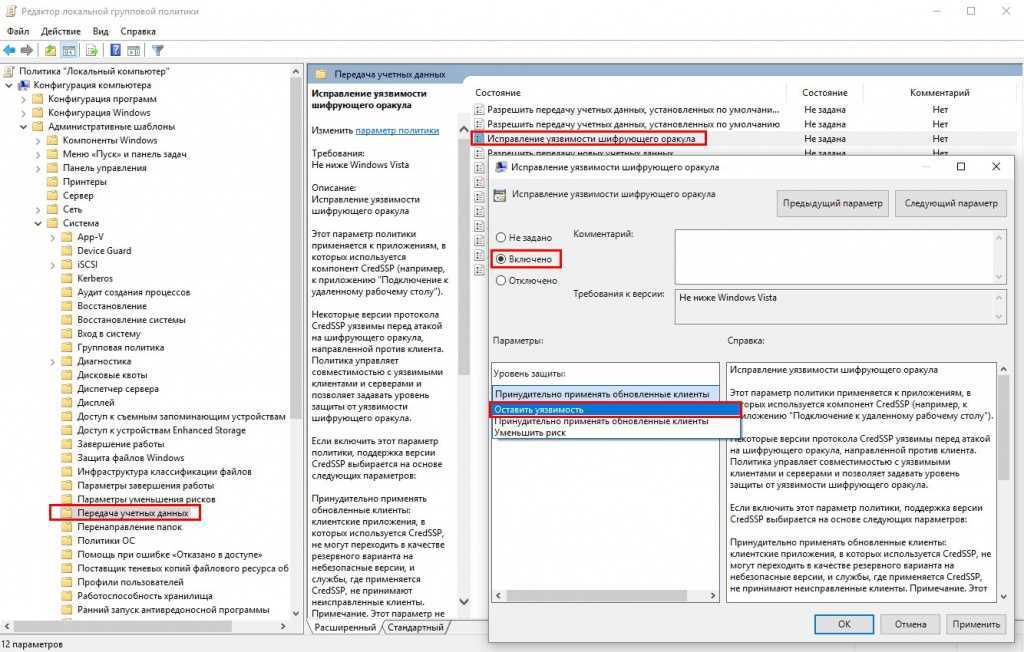Screen dimensions: 1024x652
Task: Open the 'Действие' menu
Action: pyautogui.click(x=60, y=31)
